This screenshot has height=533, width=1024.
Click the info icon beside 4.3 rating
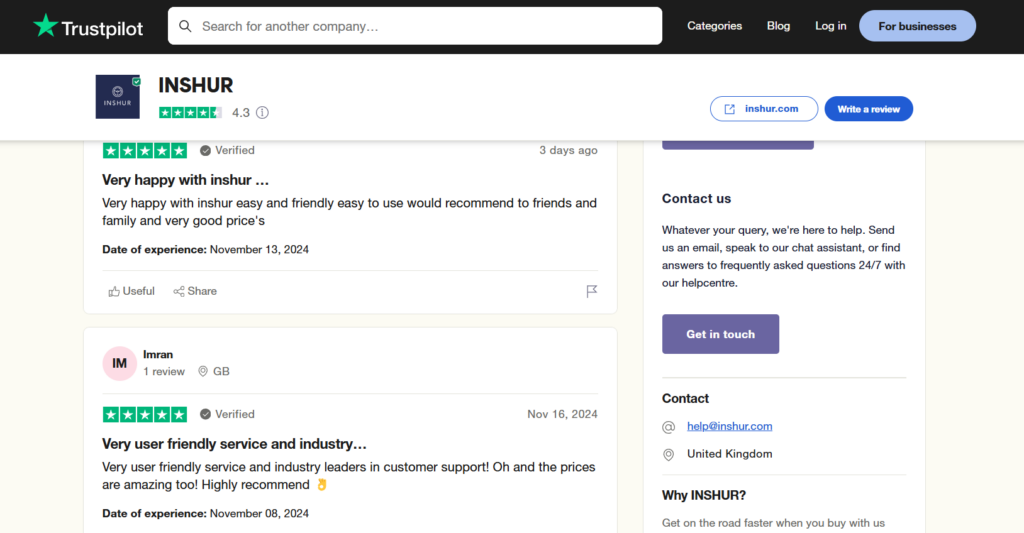(262, 113)
